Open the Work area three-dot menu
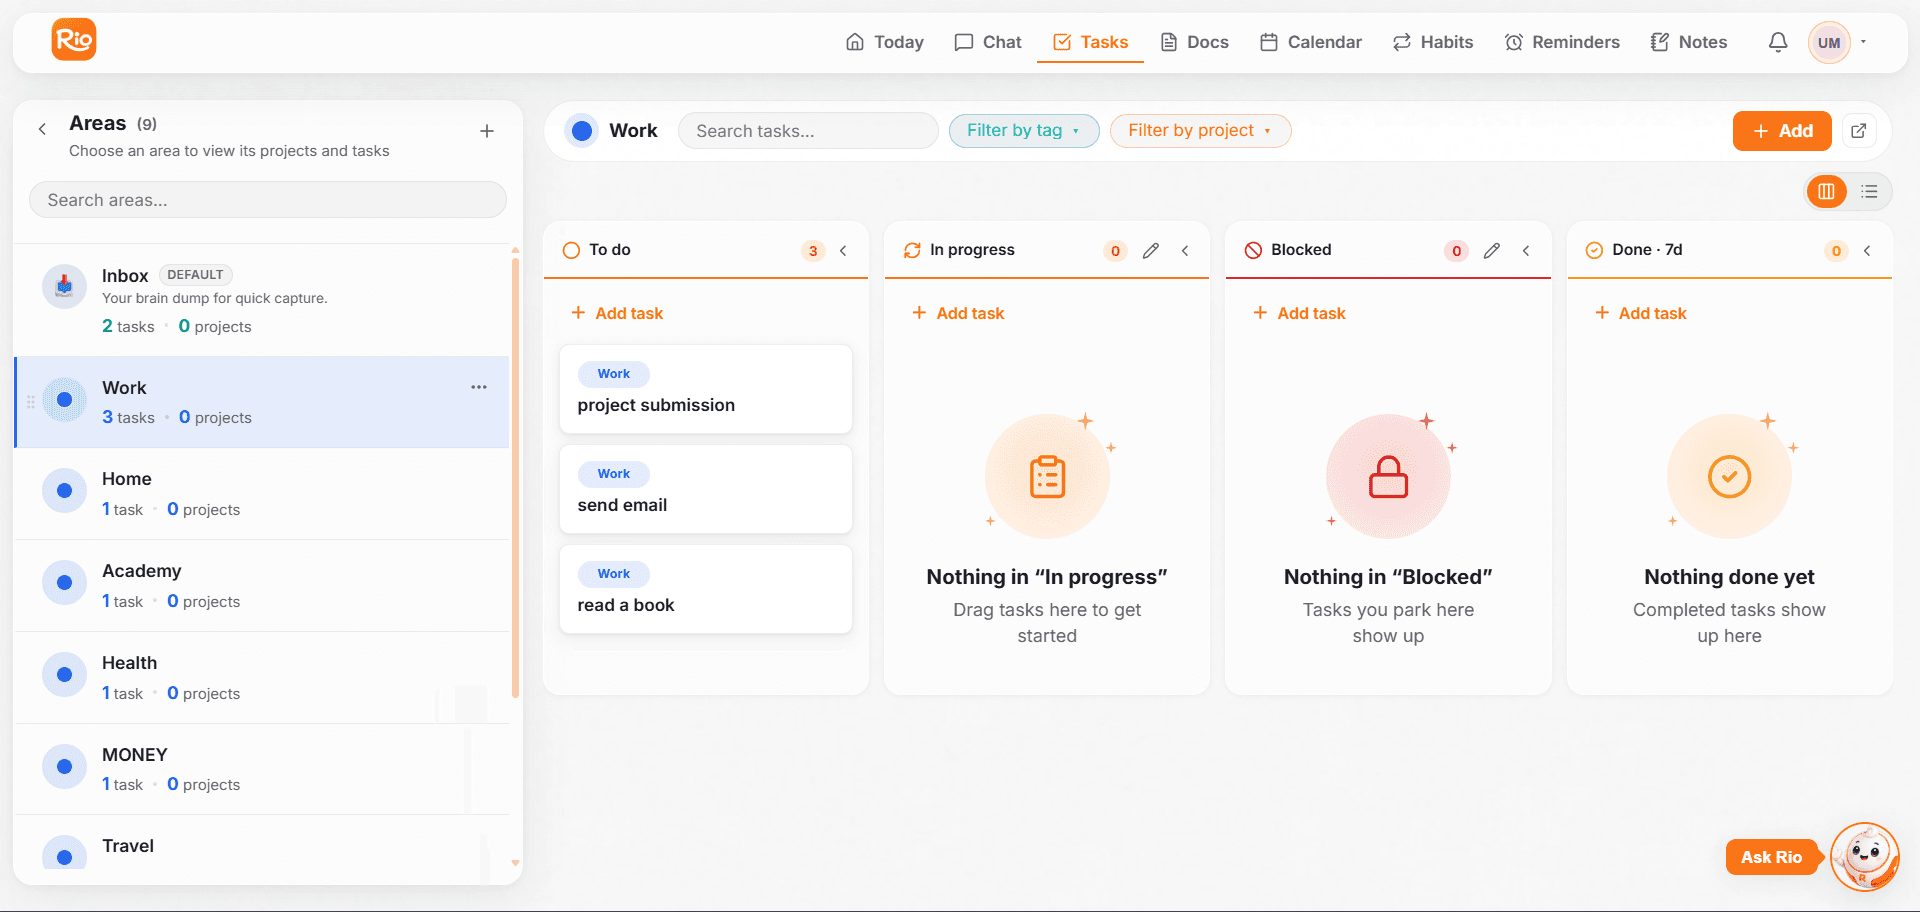The height and width of the screenshot is (912, 1920). tap(479, 387)
